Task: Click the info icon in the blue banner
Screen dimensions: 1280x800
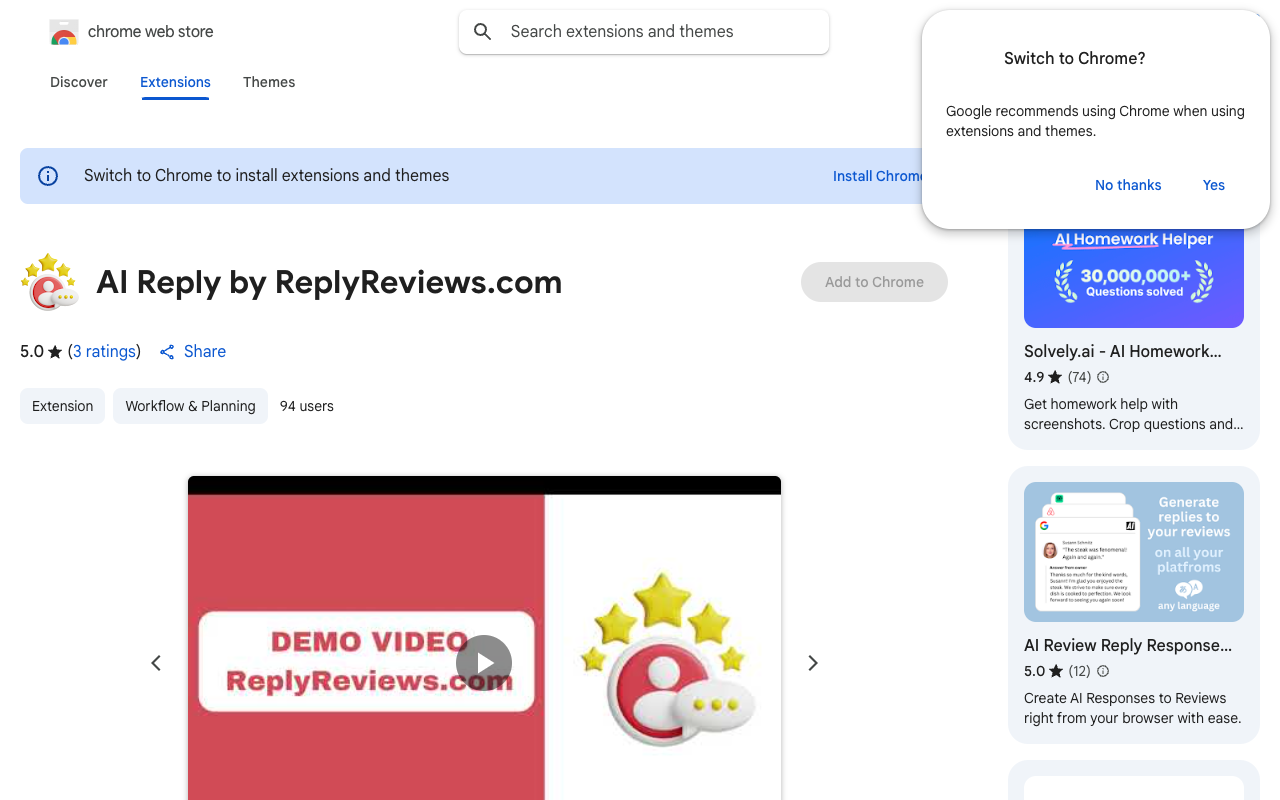Action: click(x=48, y=176)
